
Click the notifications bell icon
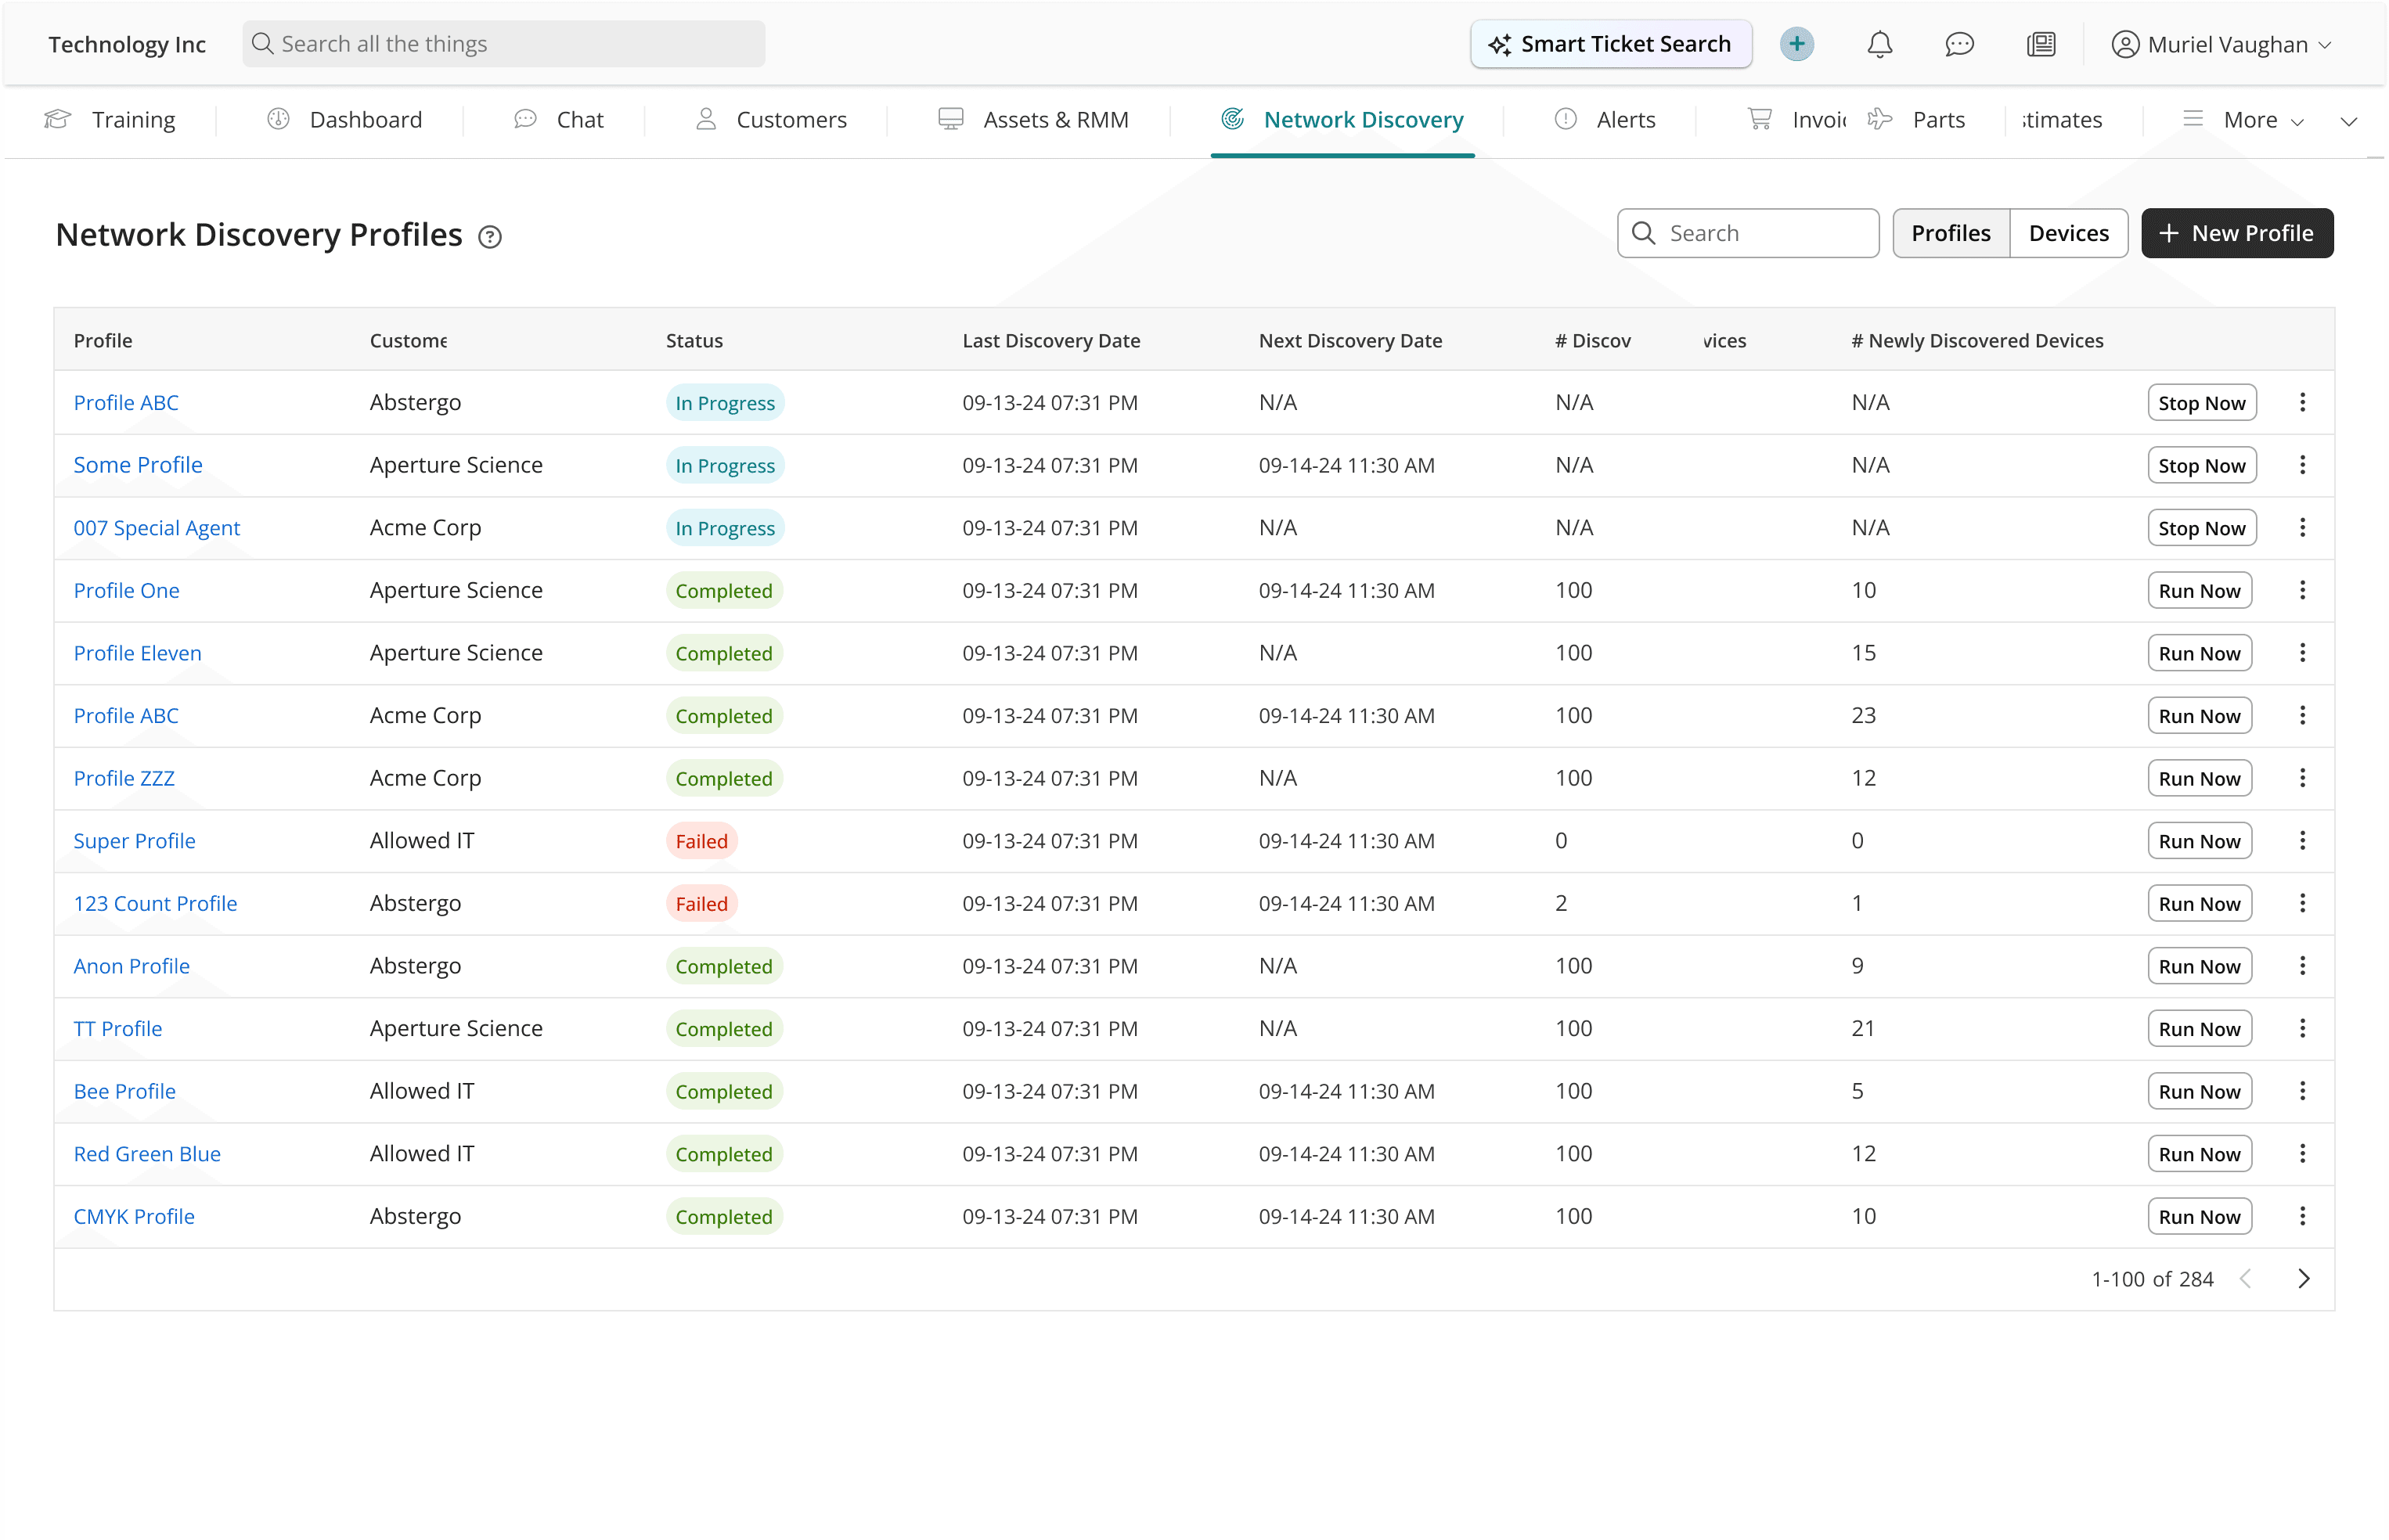1879,44
